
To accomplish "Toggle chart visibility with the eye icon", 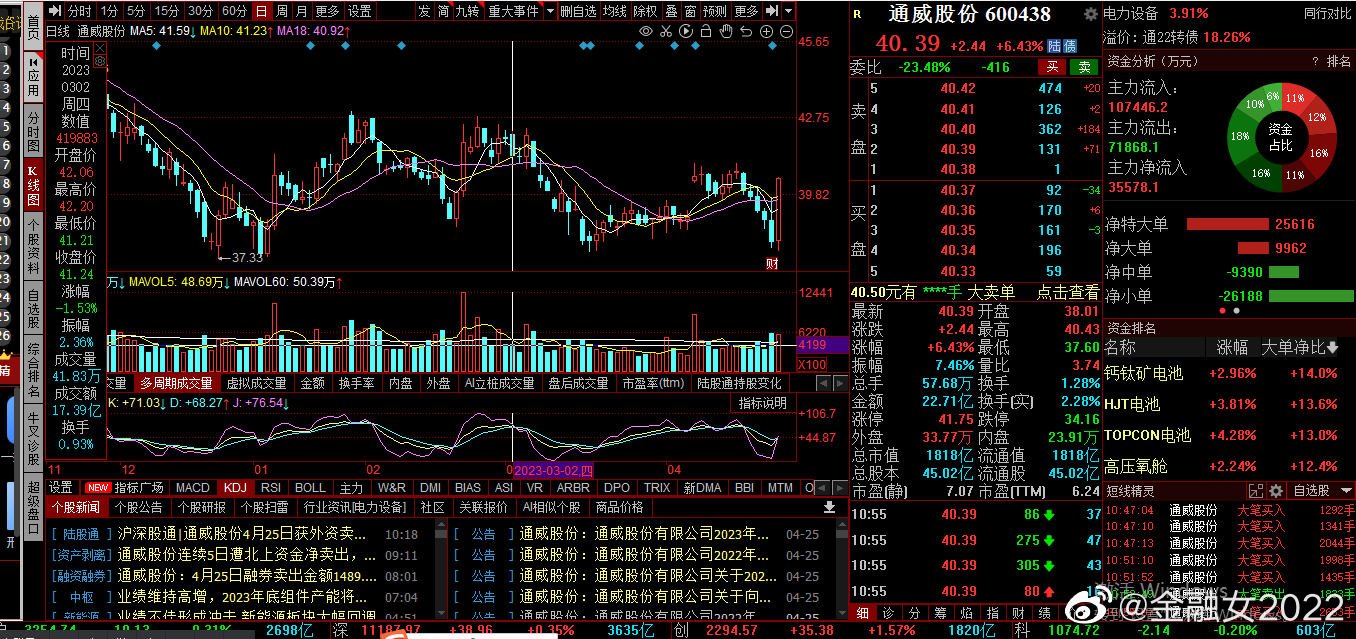I will click(646, 31).
